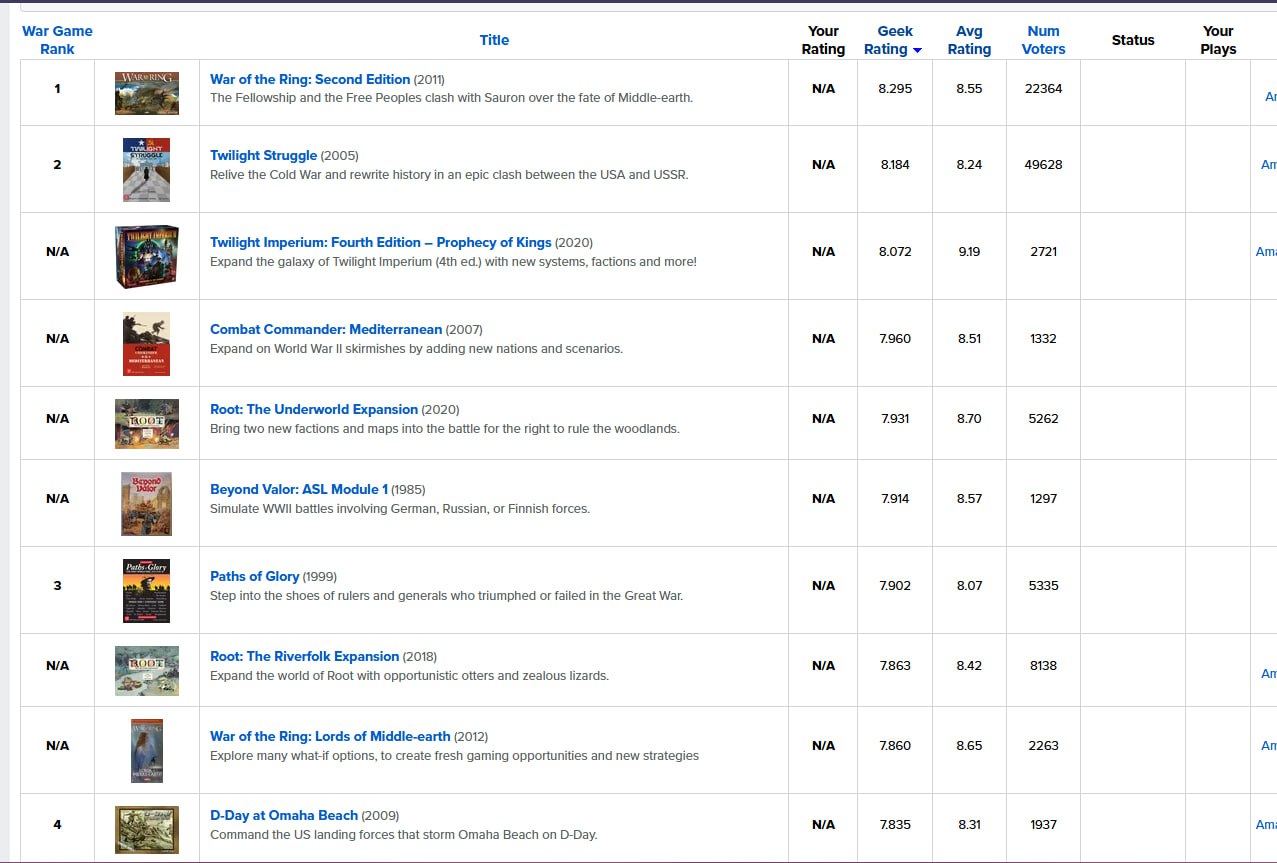Click the Geek Rating sort arrow
The image size is (1277, 863).
917,50
